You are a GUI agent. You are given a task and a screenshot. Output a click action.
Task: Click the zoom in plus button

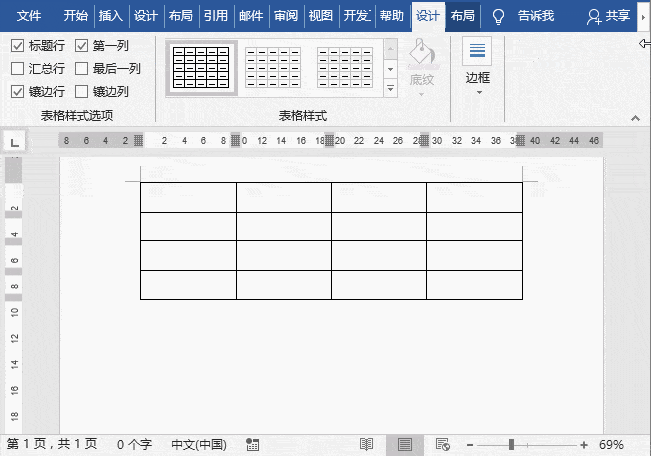point(584,445)
